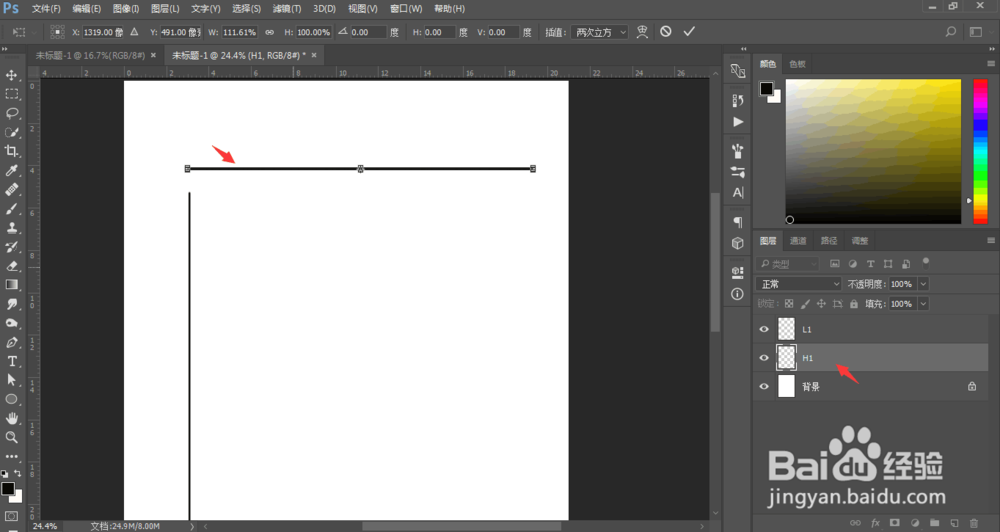Select the Hand tool
1000x532 pixels.
[11, 418]
